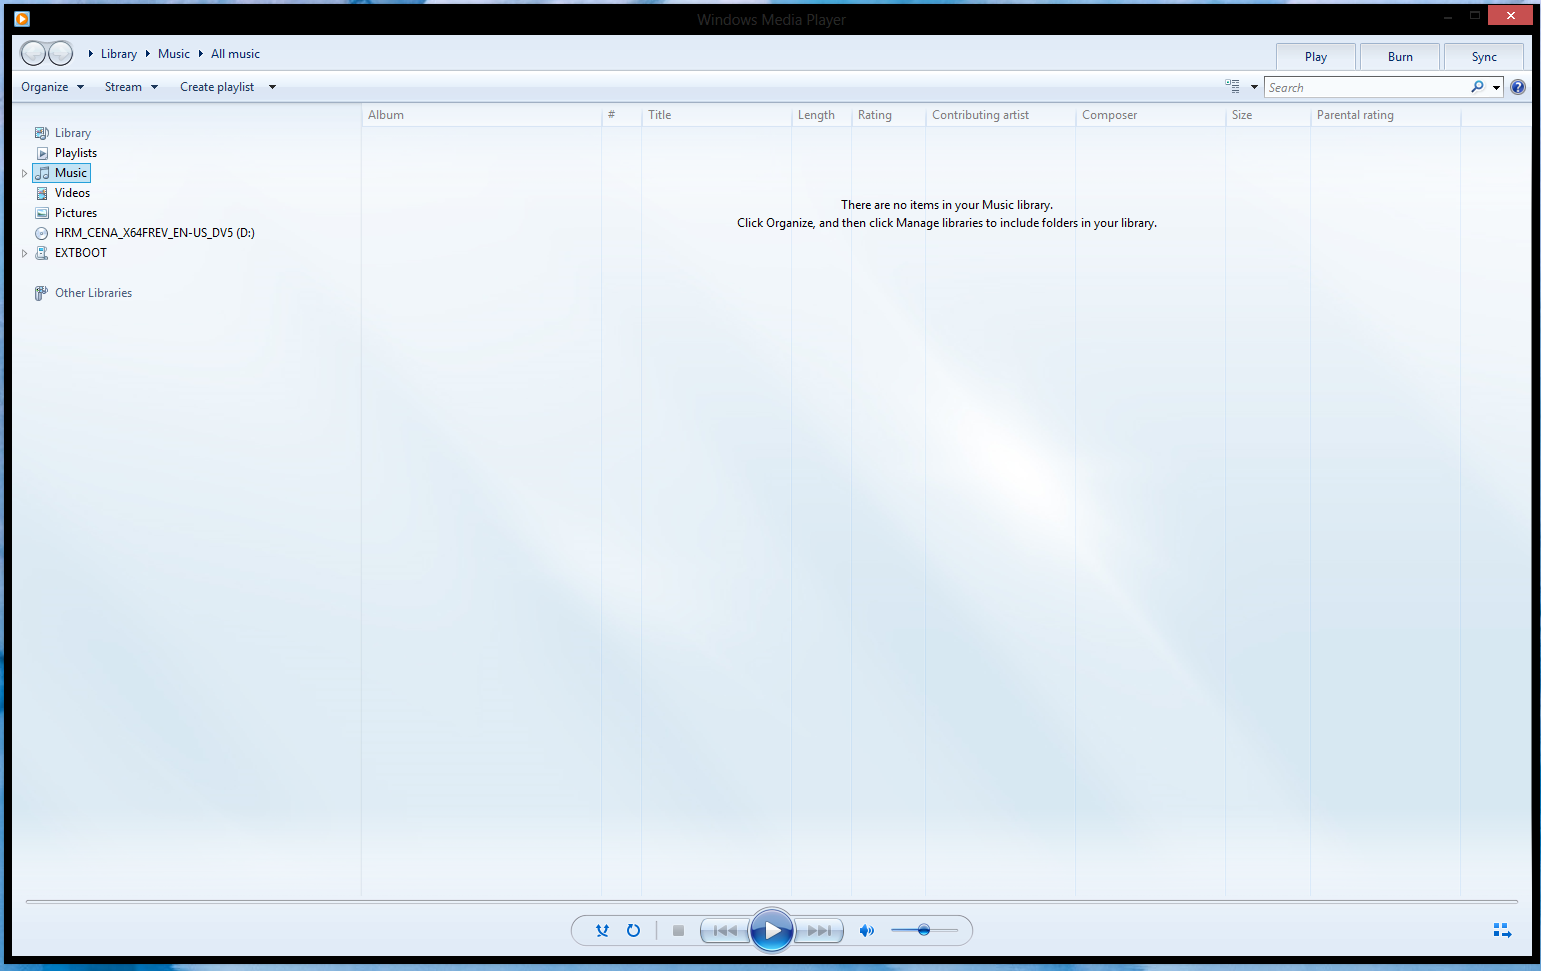Screen dimensions: 1541x971
Task: Click the search magnifier icon
Action: (1477, 87)
